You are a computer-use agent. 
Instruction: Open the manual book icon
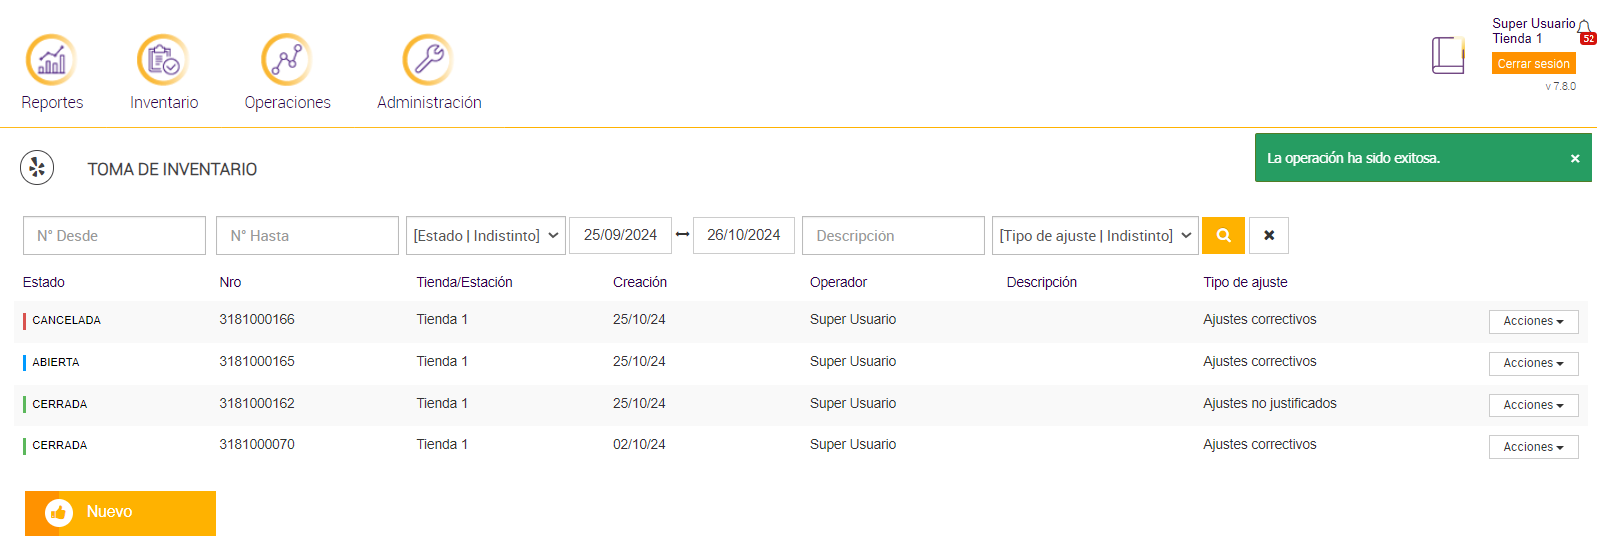tap(1447, 56)
